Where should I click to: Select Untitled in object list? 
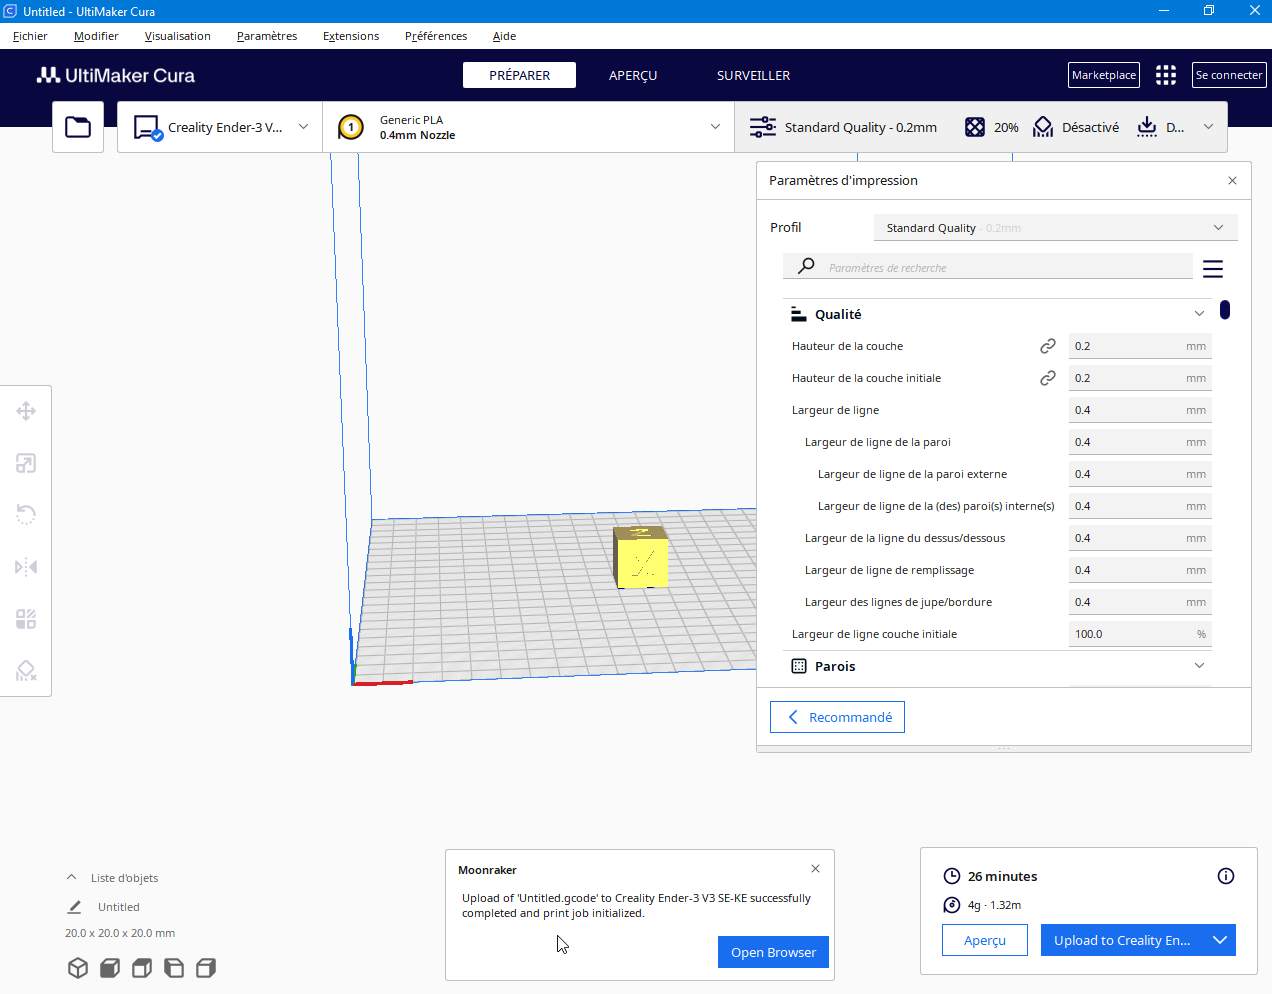118,907
